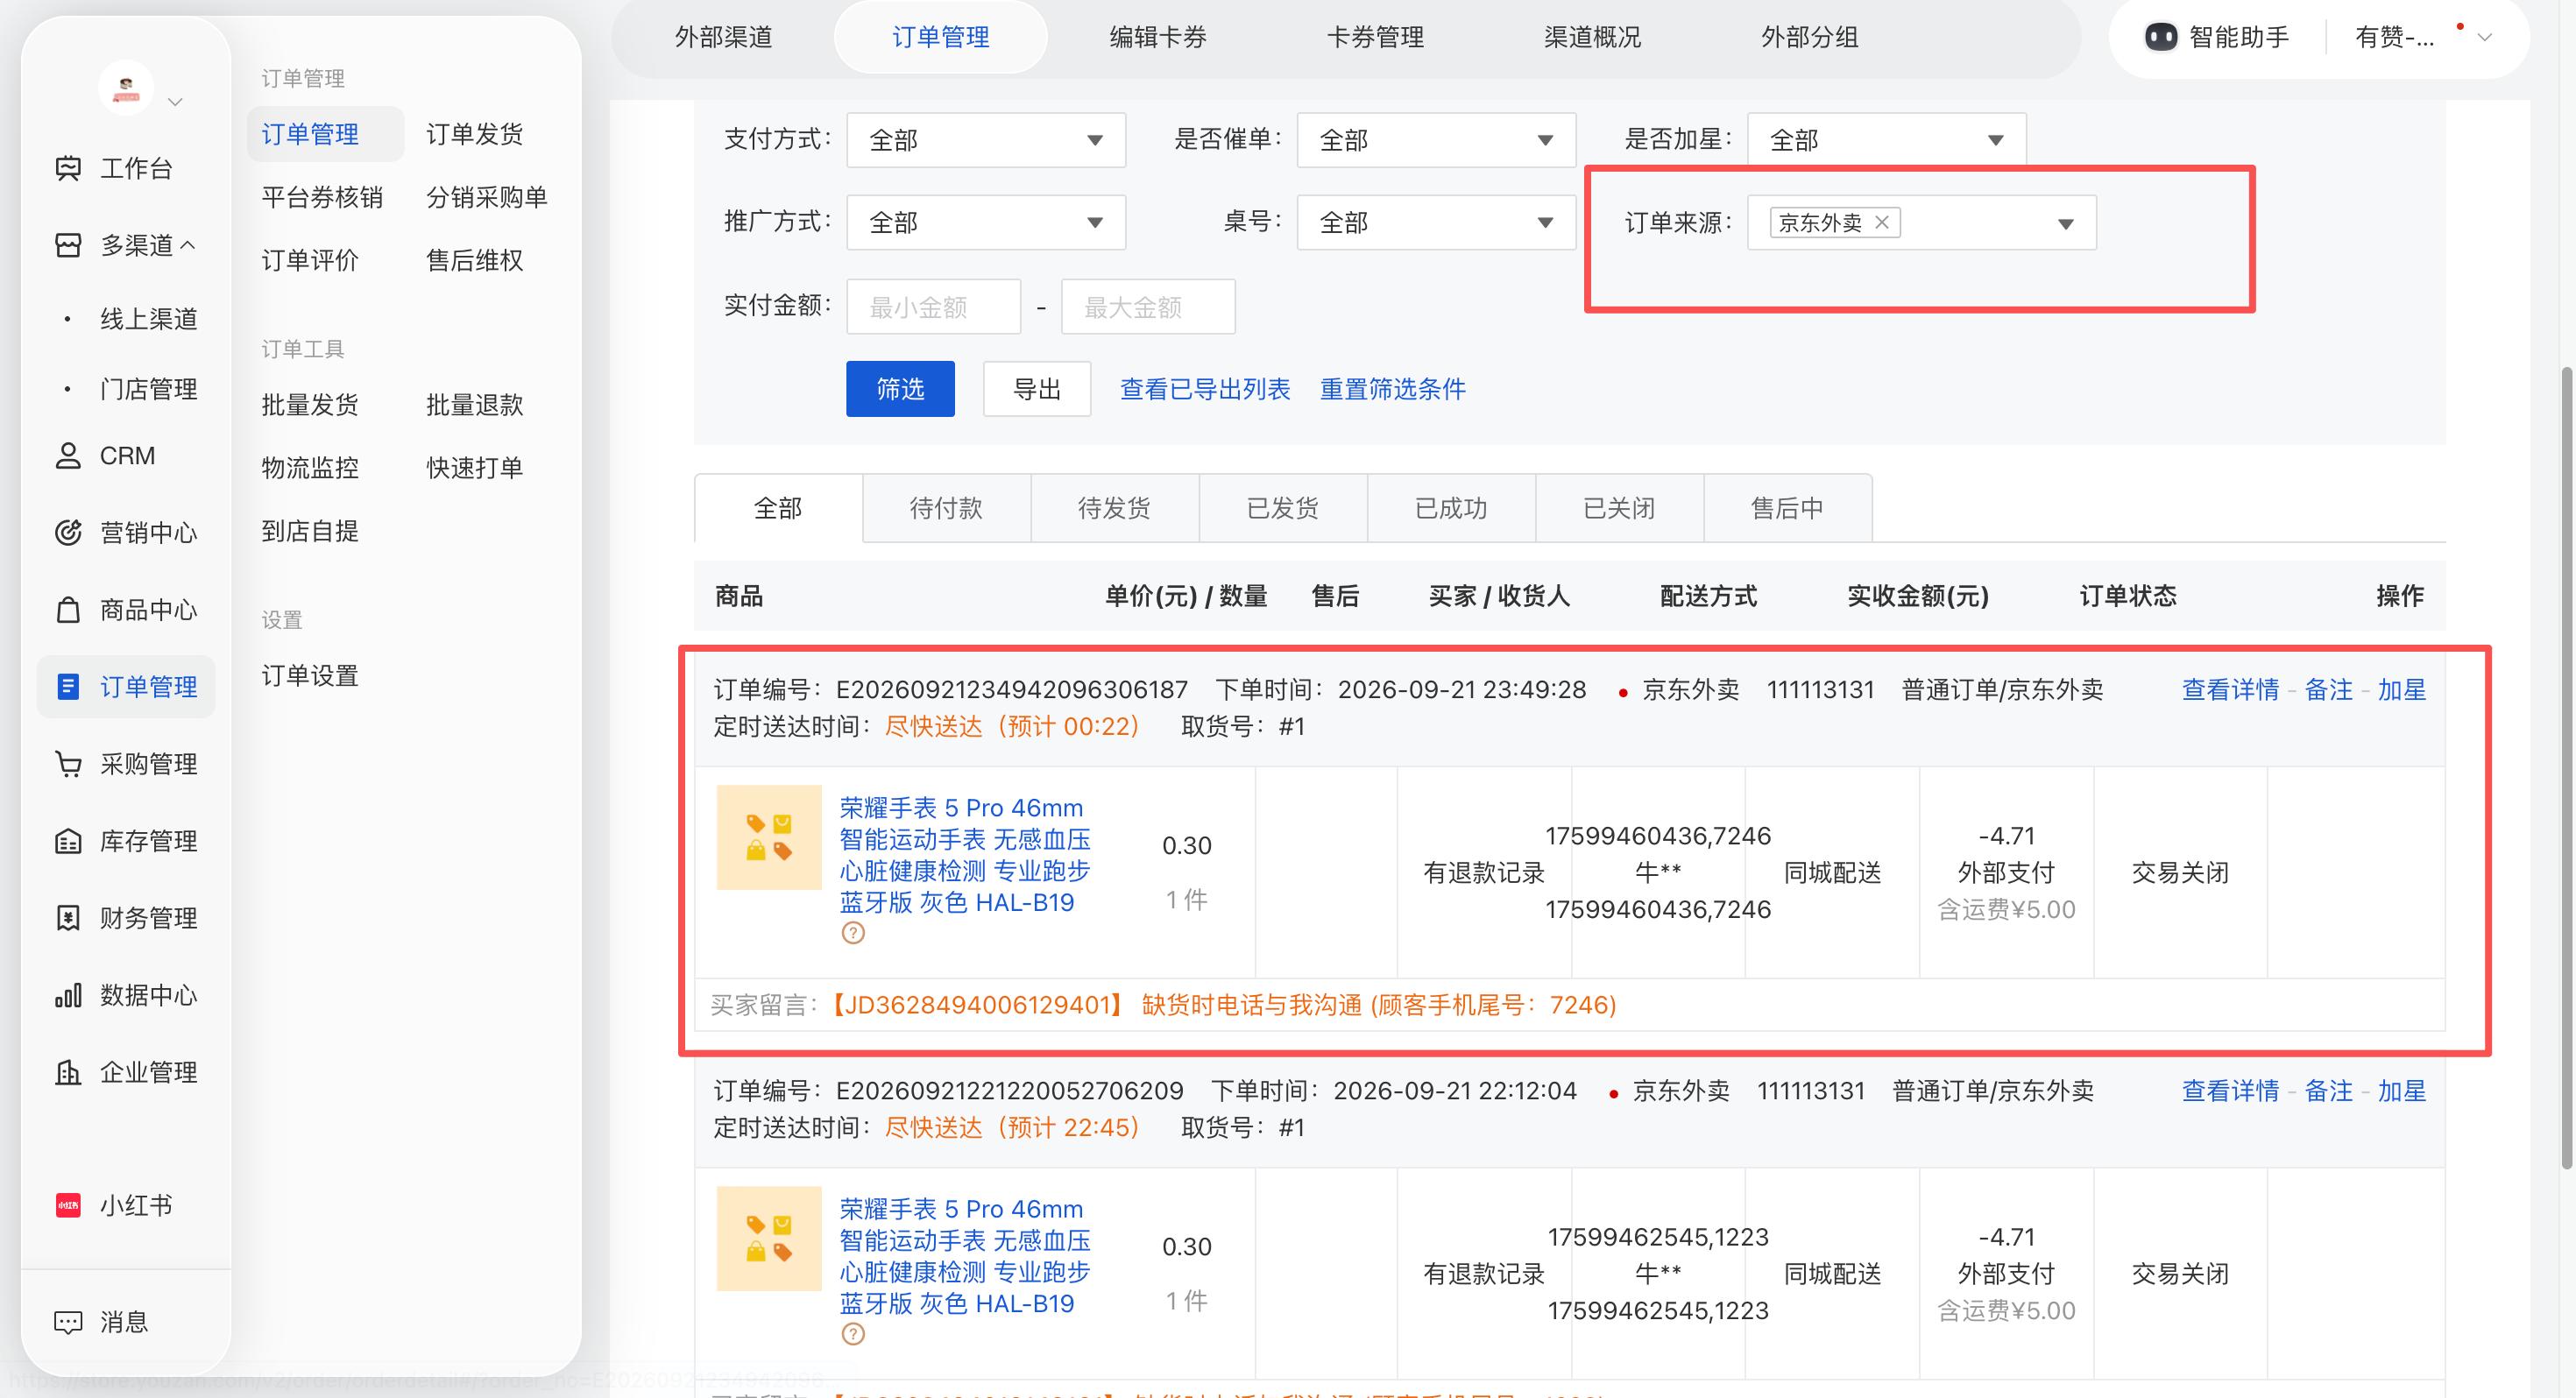This screenshot has height=1398, width=2576.
Task: Click help icon under second order's product
Action: [853, 1334]
